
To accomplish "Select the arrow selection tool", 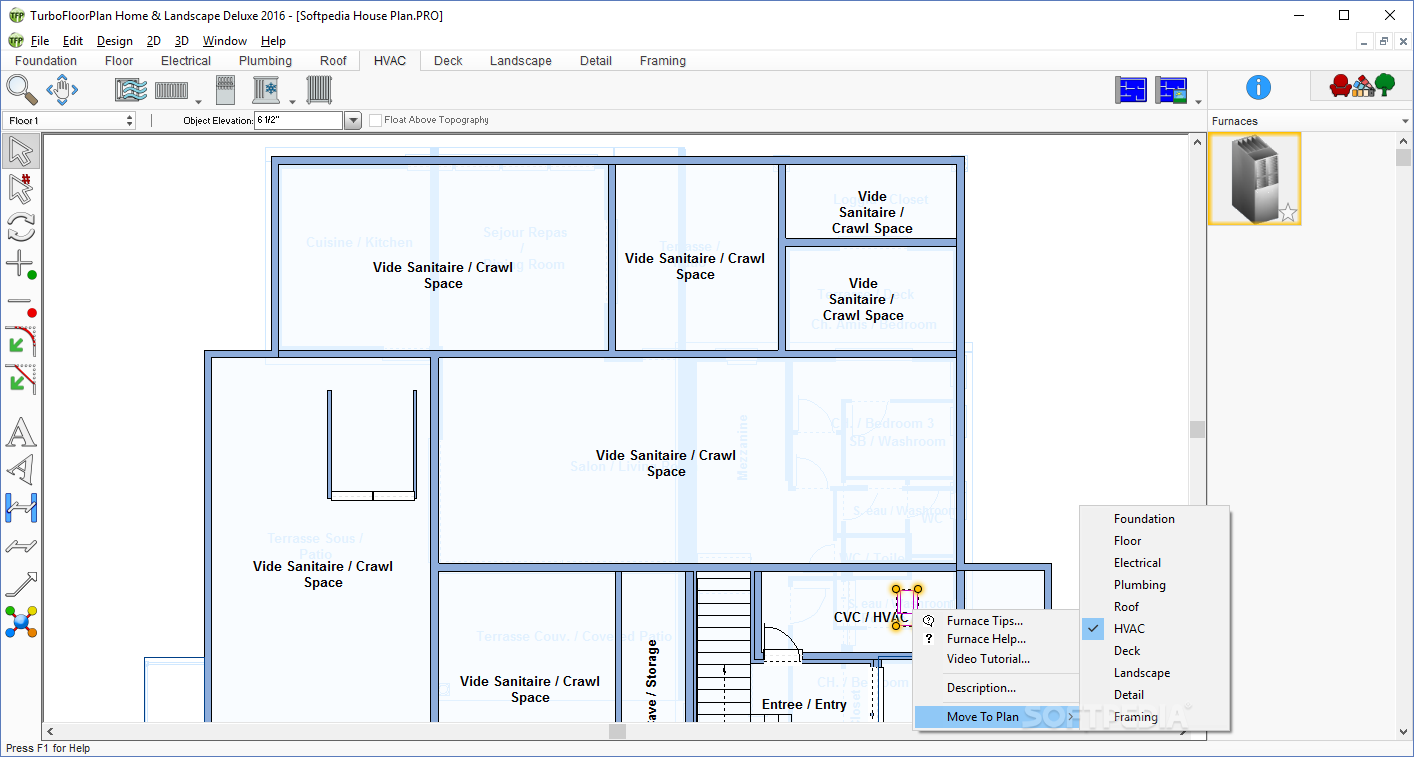I will (21, 152).
